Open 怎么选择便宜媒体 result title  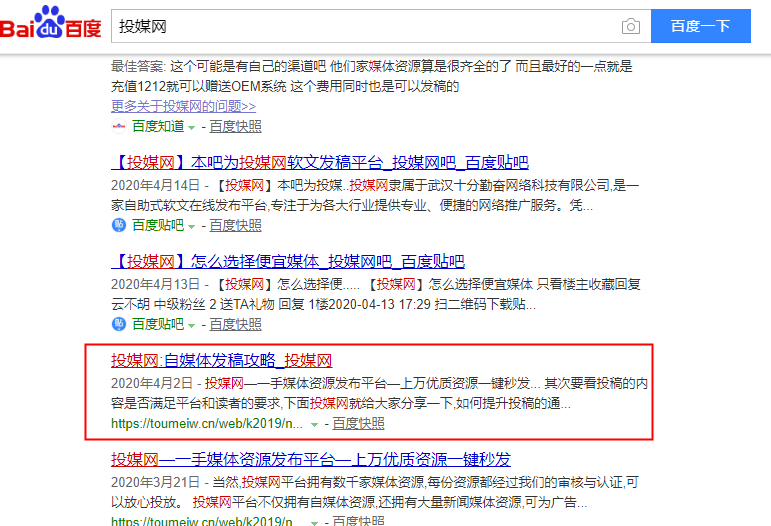(x=288, y=261)
